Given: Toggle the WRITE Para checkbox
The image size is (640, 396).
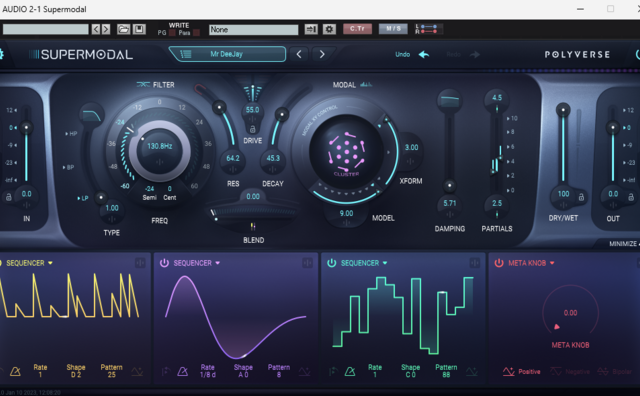Looking at the screenshot, I should [196, 33].
